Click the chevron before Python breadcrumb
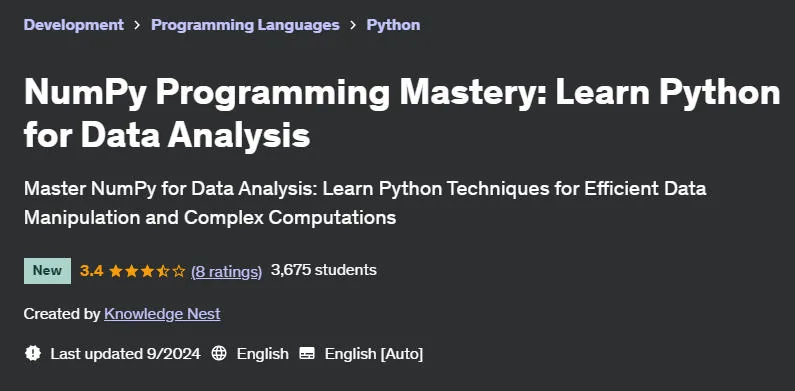The height and width of the screenshot is (391, 795). click(353, 25)
